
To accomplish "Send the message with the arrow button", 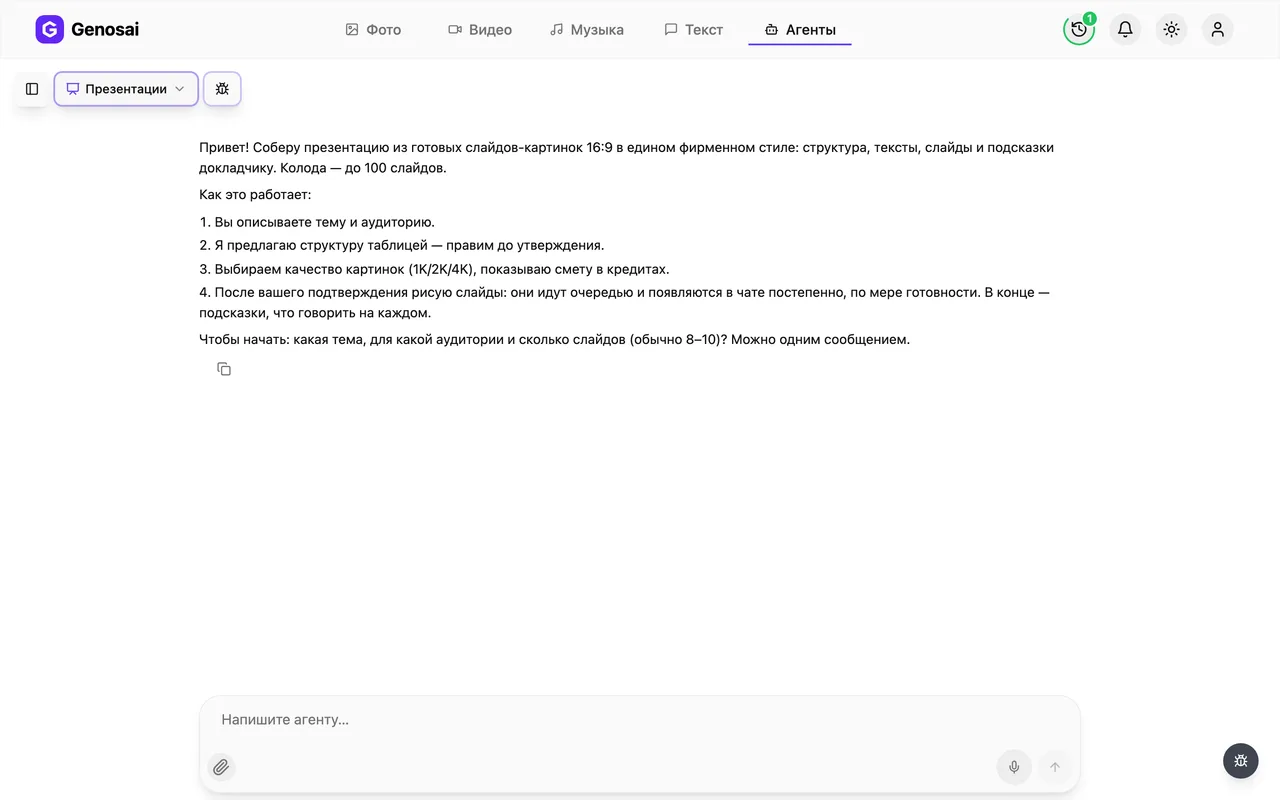I will 1054,767.
